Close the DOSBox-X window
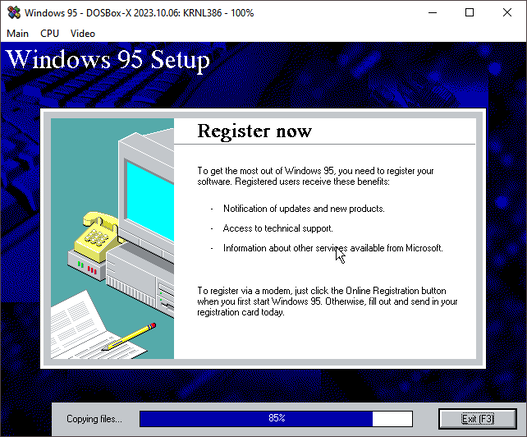Viewport: 527px width, 437px height. coord(507,13)
